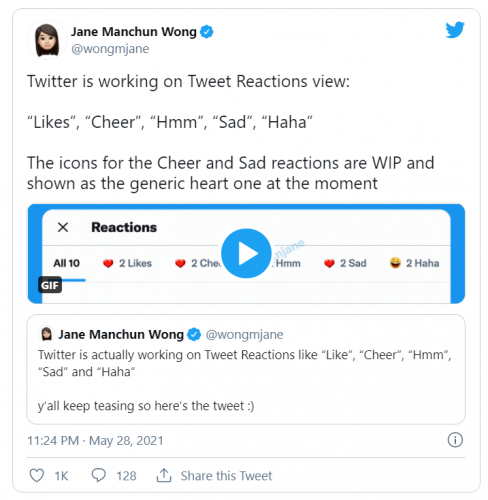
Task: Open the 11:24 PM May 28, 2021 timestamp
Action: click(x=95, y=441)
